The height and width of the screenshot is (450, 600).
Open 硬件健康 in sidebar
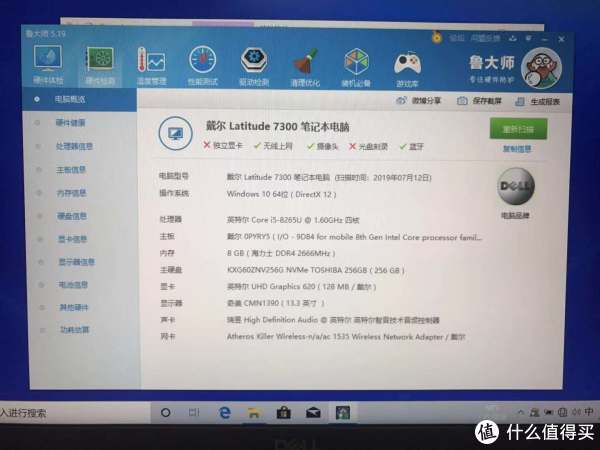[x=70, y=123]
